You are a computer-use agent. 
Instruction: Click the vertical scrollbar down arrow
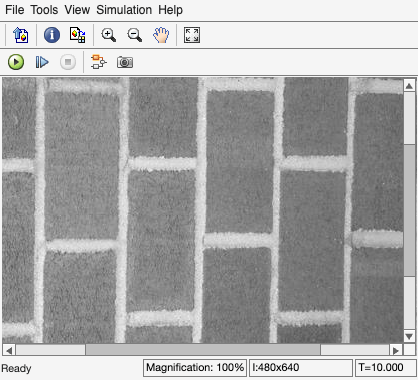tap(409, 336)
